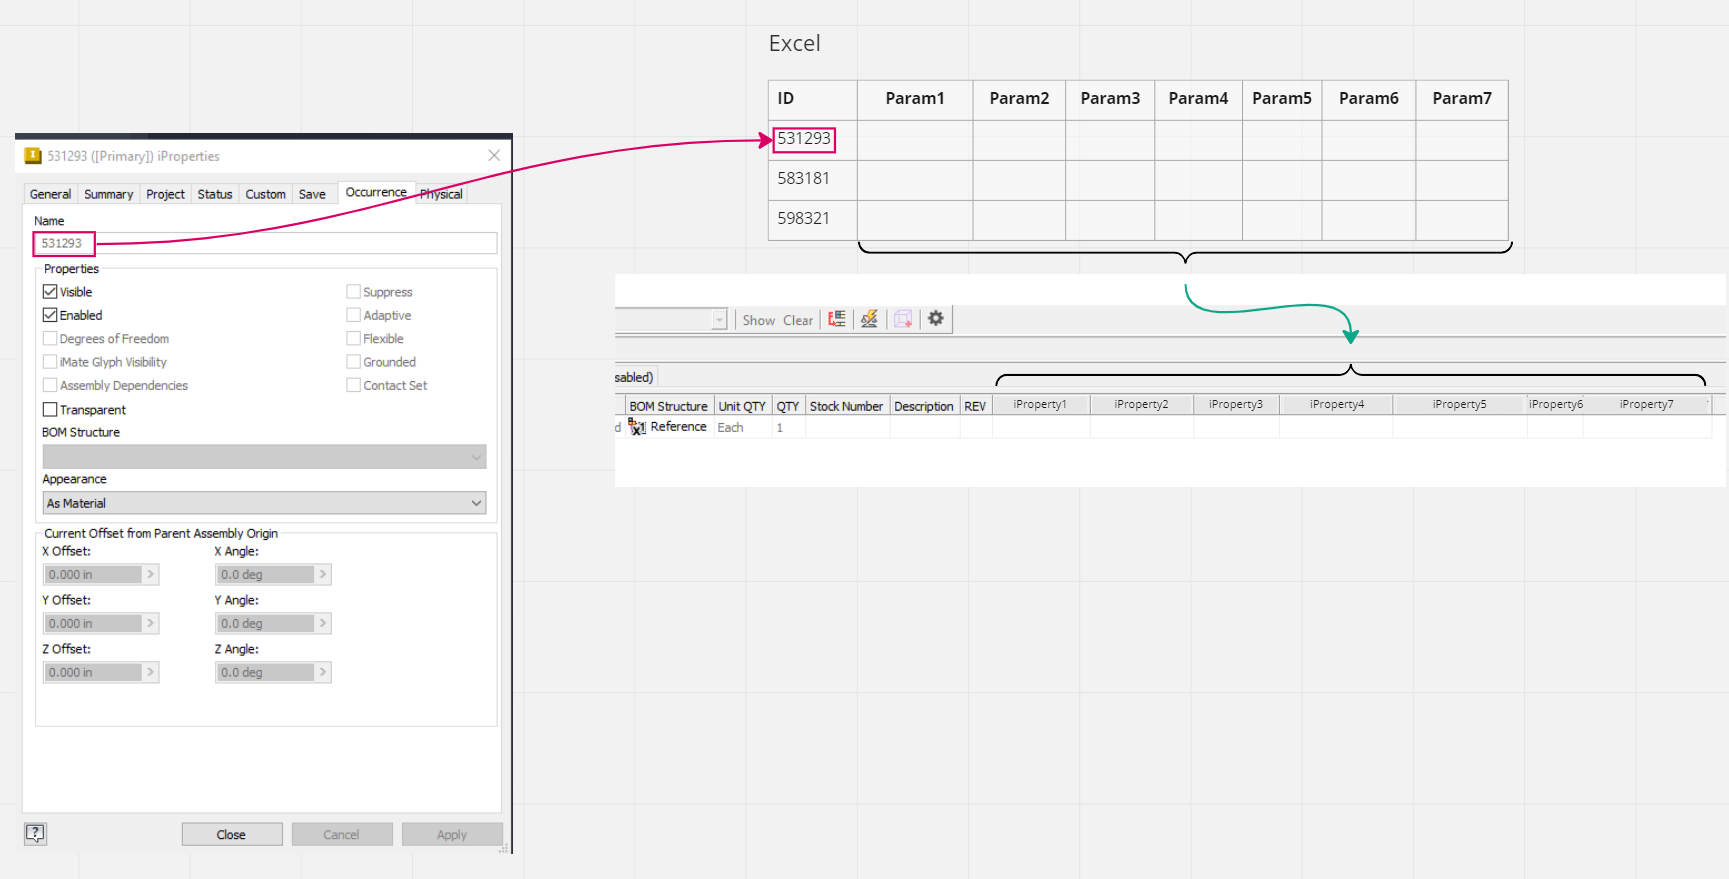Select the Status tab

coord(214,194)
